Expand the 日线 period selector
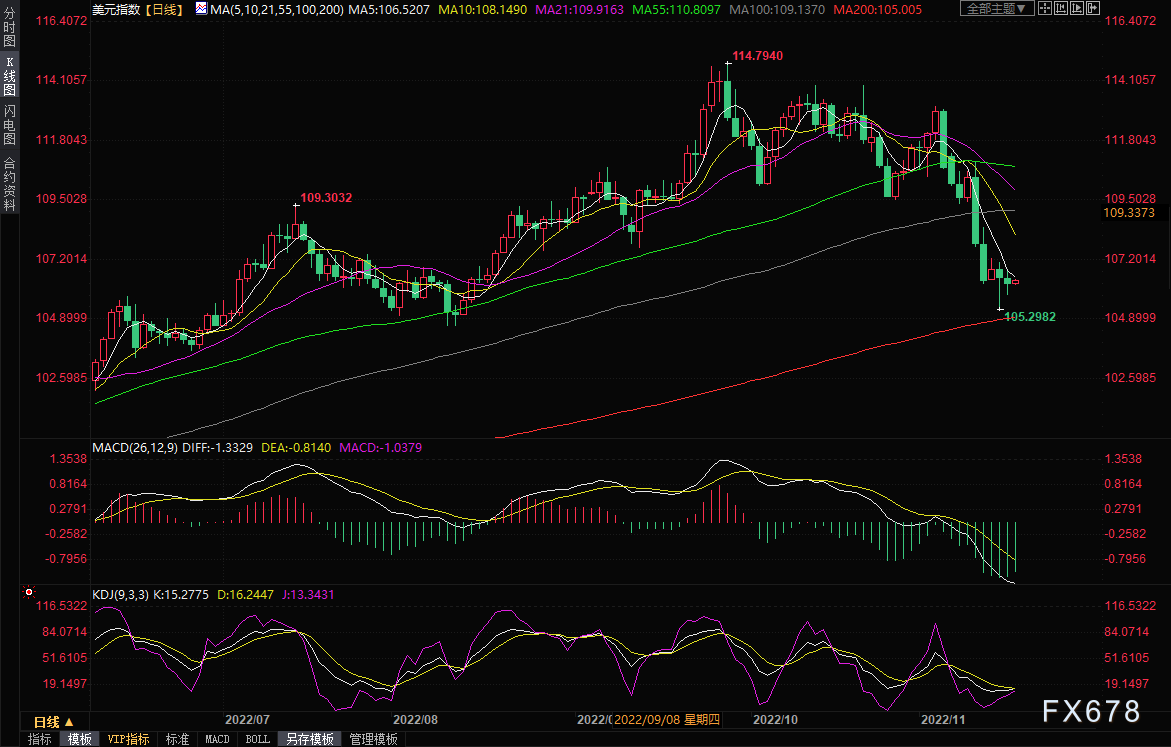Viewport: 1171px width, 747px height. pos(53,721)
